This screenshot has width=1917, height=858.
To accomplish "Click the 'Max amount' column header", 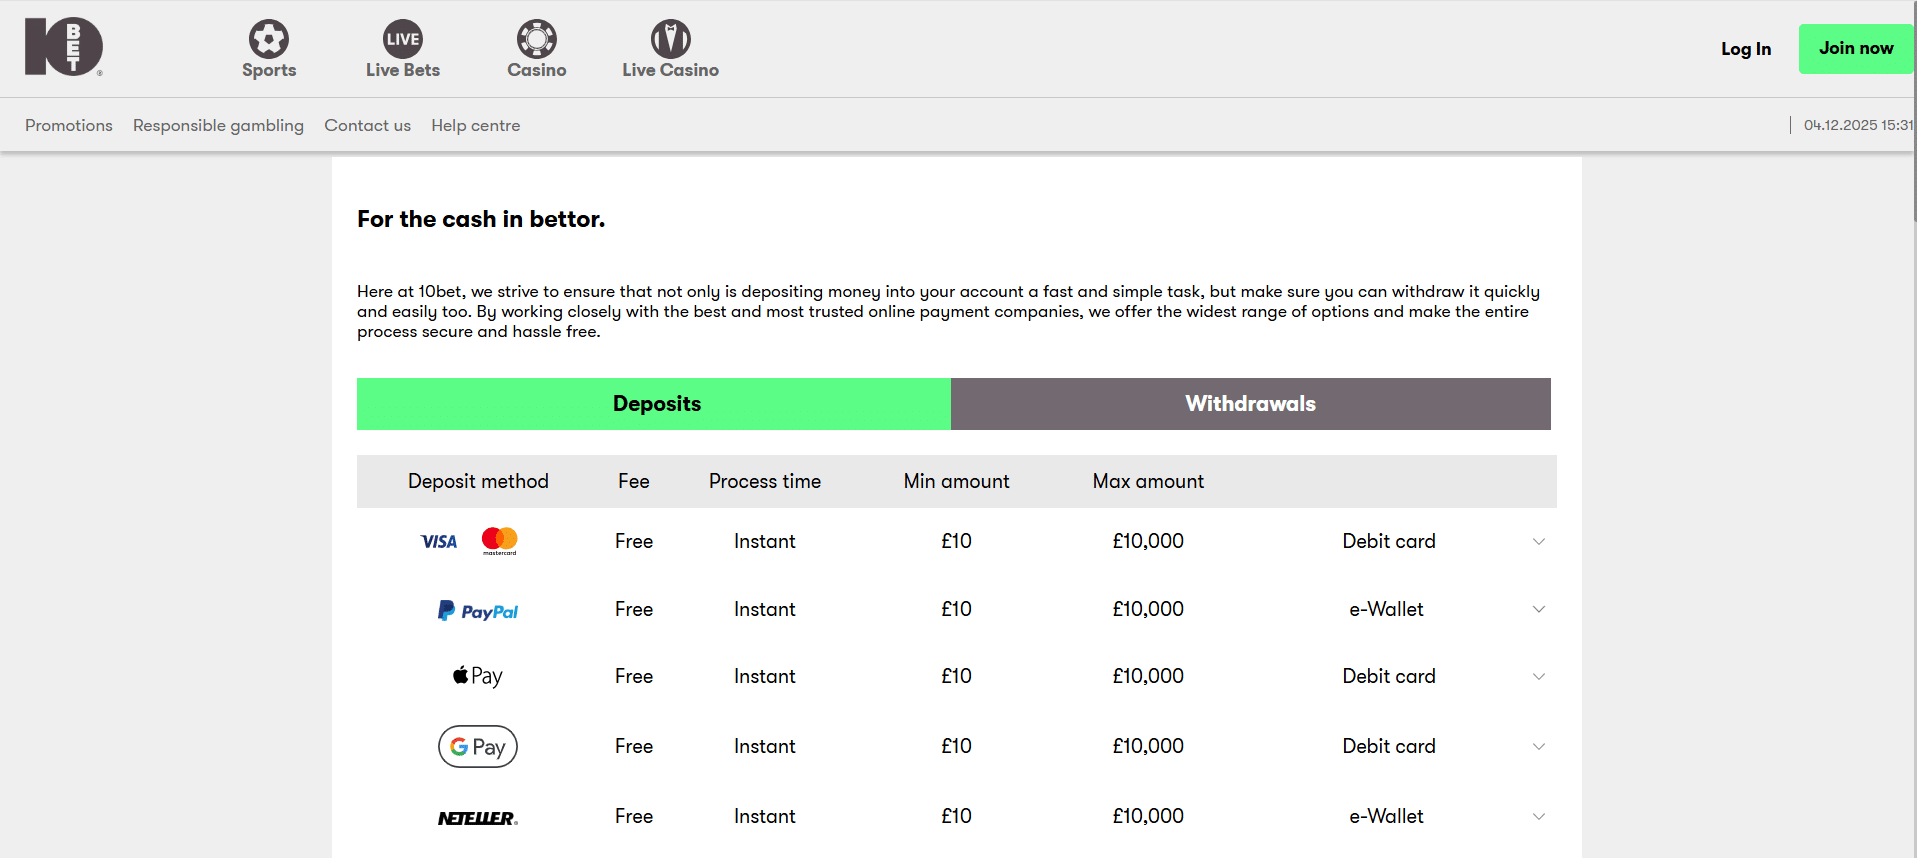I will click(1148, 481).
